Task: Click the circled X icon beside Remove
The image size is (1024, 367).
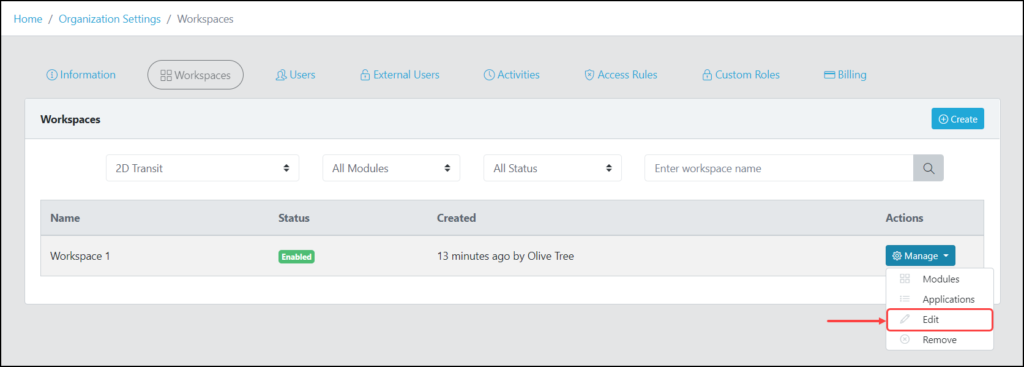Action: [904, 340]
